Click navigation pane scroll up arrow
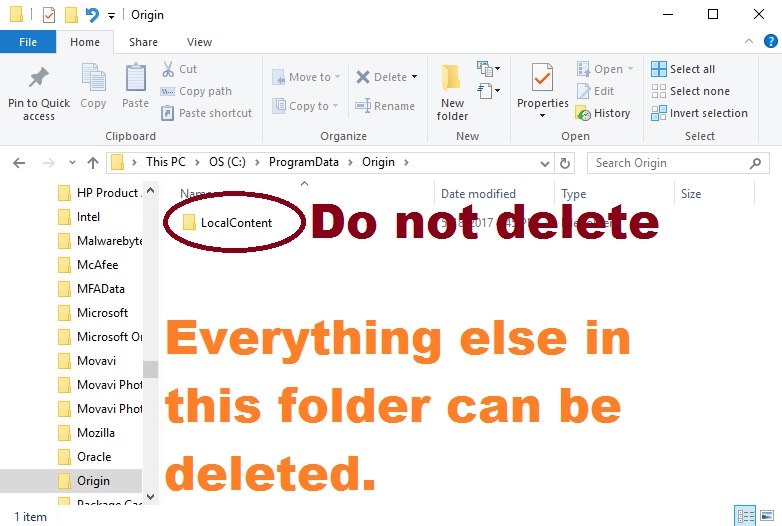Viewport: 782px width, 526px height. [x=151, y=190]
